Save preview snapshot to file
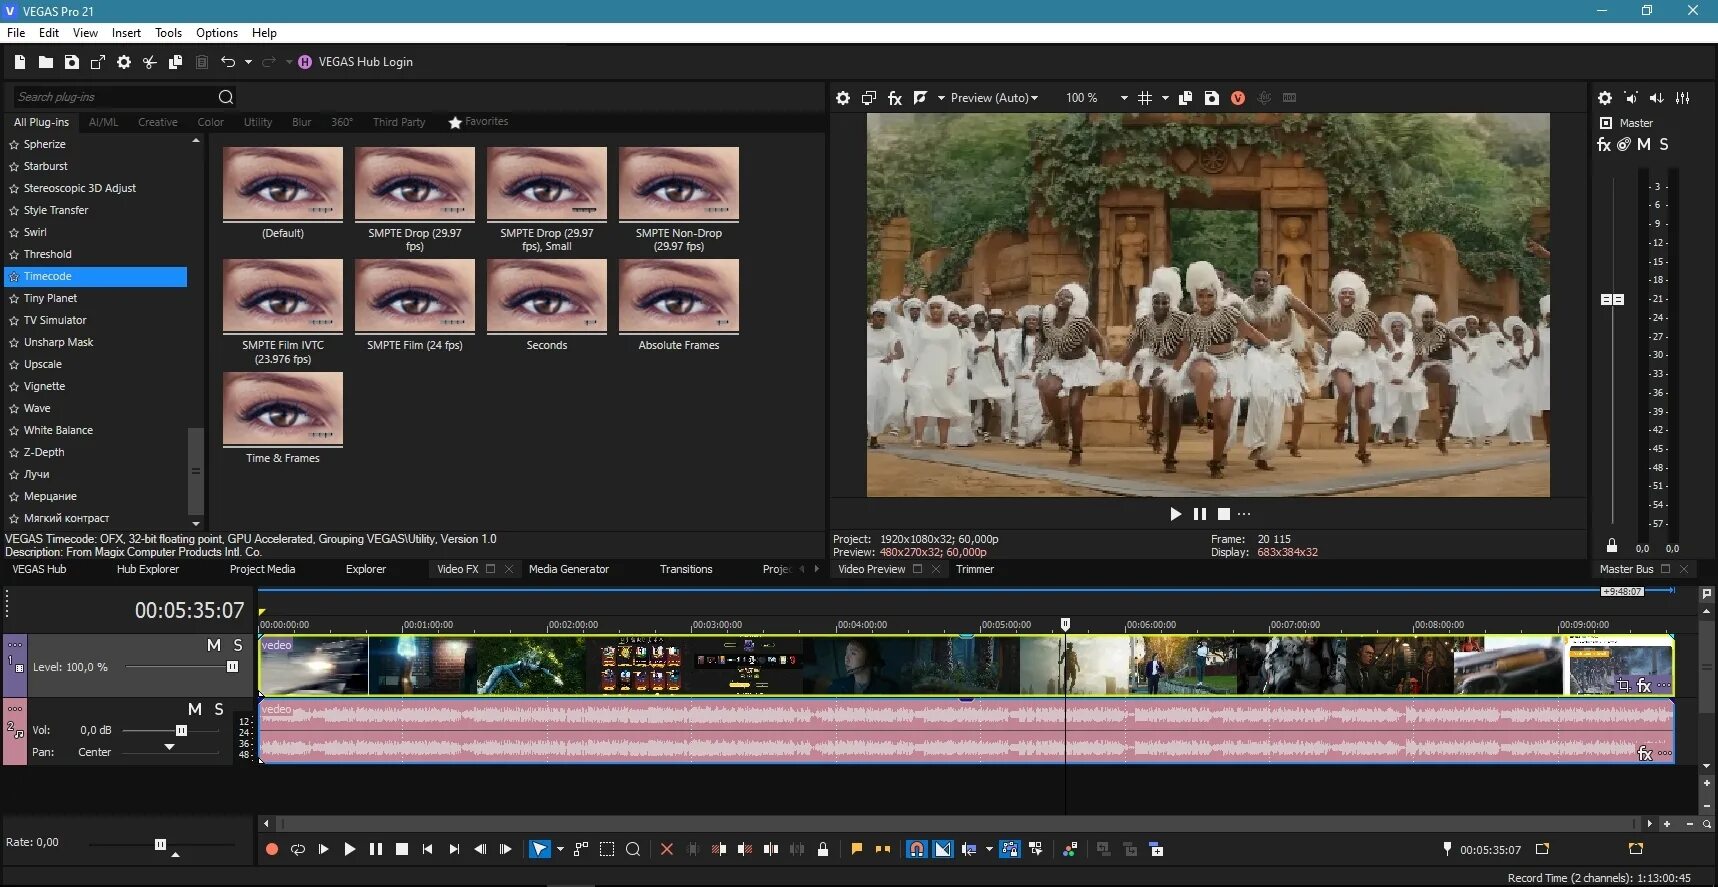This screenshot has width=1718, height=887. tap(1212, 98)
